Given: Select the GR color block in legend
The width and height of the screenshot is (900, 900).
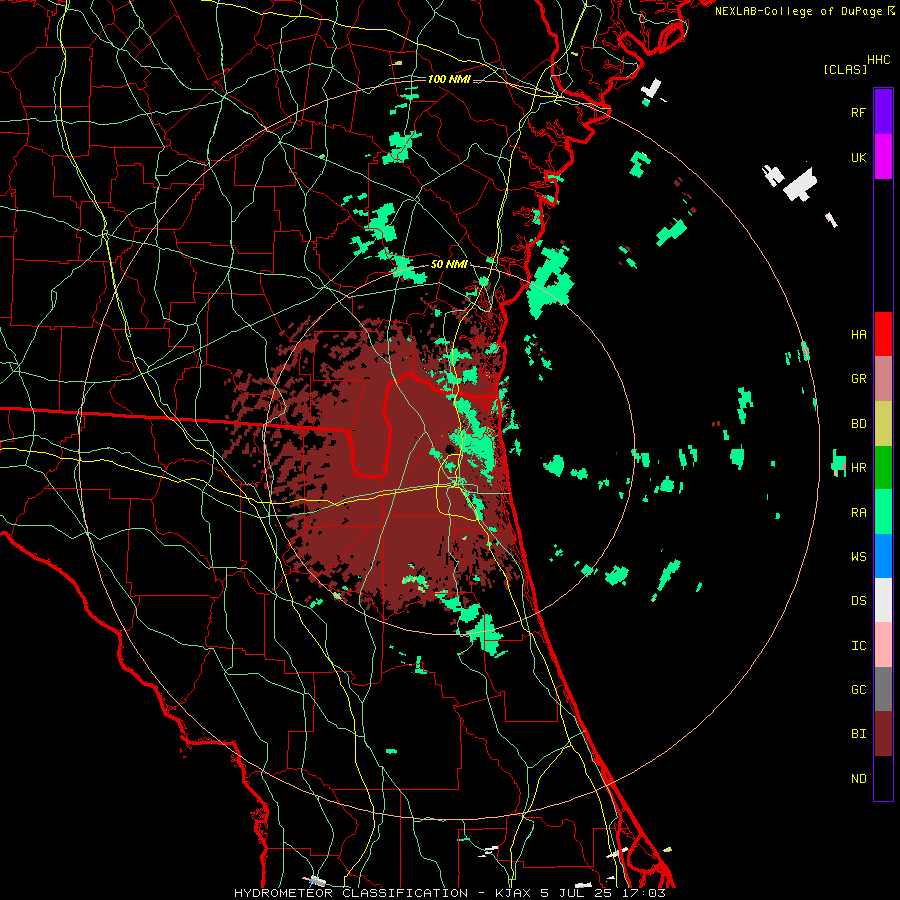Looking at the screenshot, I should point(883,379).
